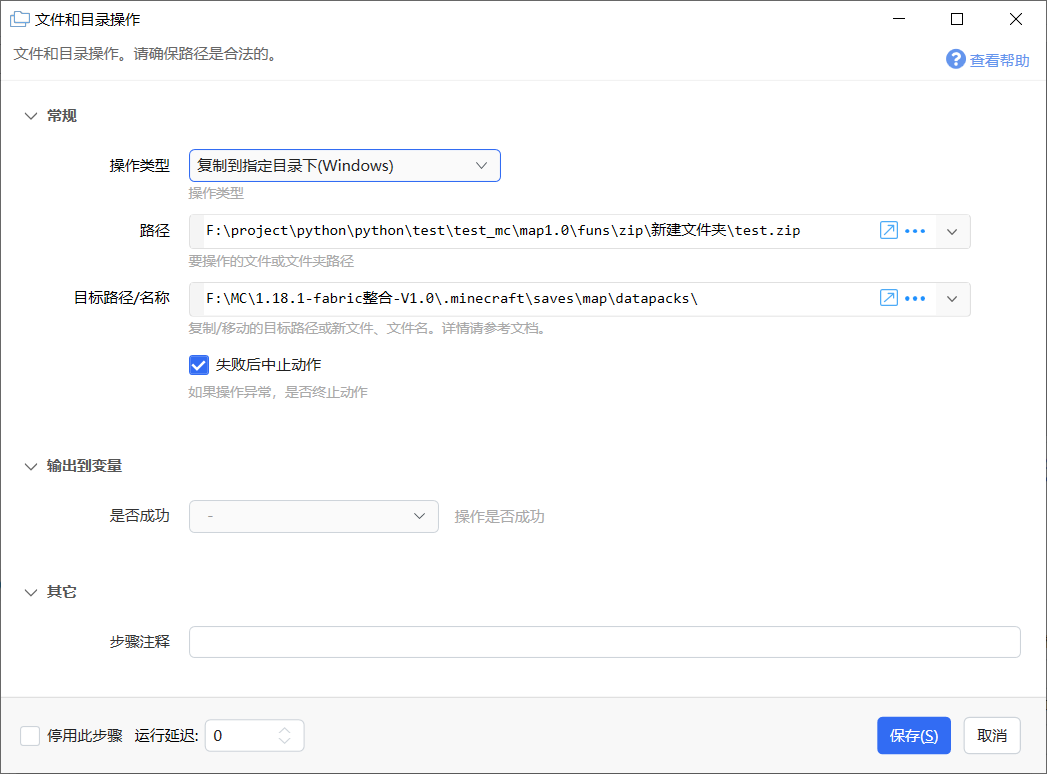Open the 是否成功 variable dropdown
The height and width of the screenshot is (774, 1047).
pyautogui.click(x=314, y=516)
